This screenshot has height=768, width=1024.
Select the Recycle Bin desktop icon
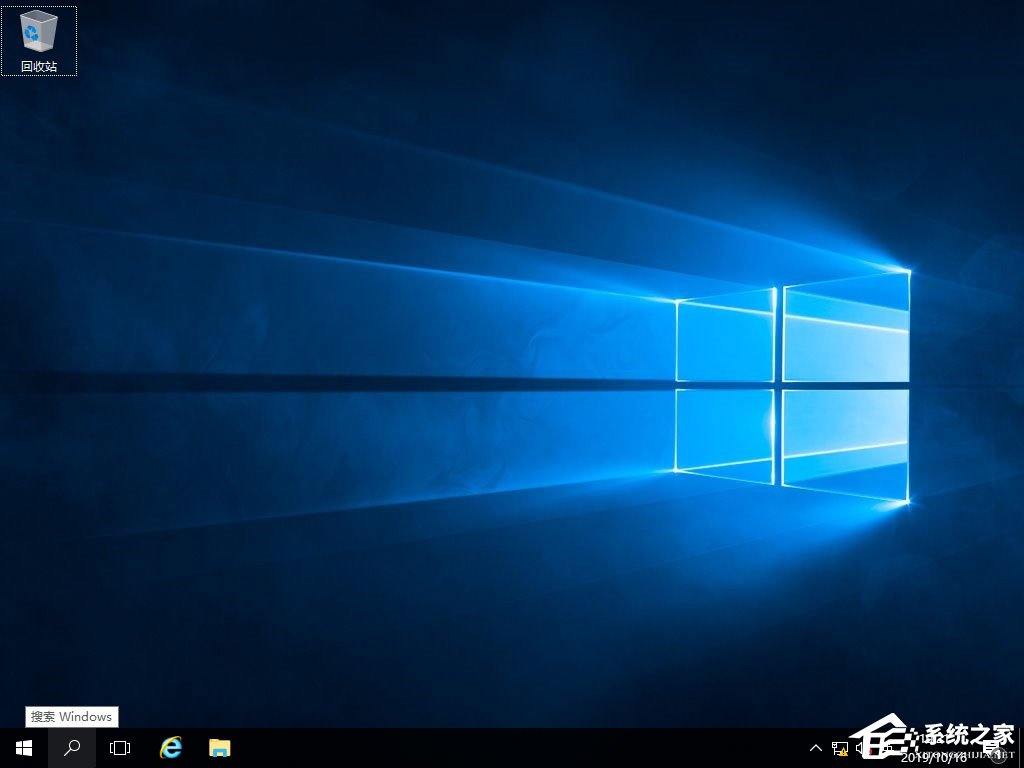[x=38, y=40]
